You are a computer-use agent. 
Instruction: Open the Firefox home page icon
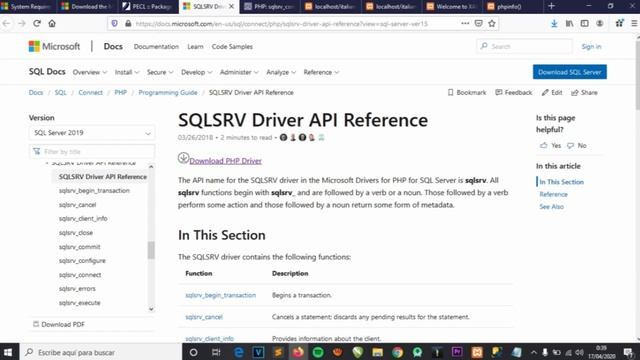coord(52,23)
